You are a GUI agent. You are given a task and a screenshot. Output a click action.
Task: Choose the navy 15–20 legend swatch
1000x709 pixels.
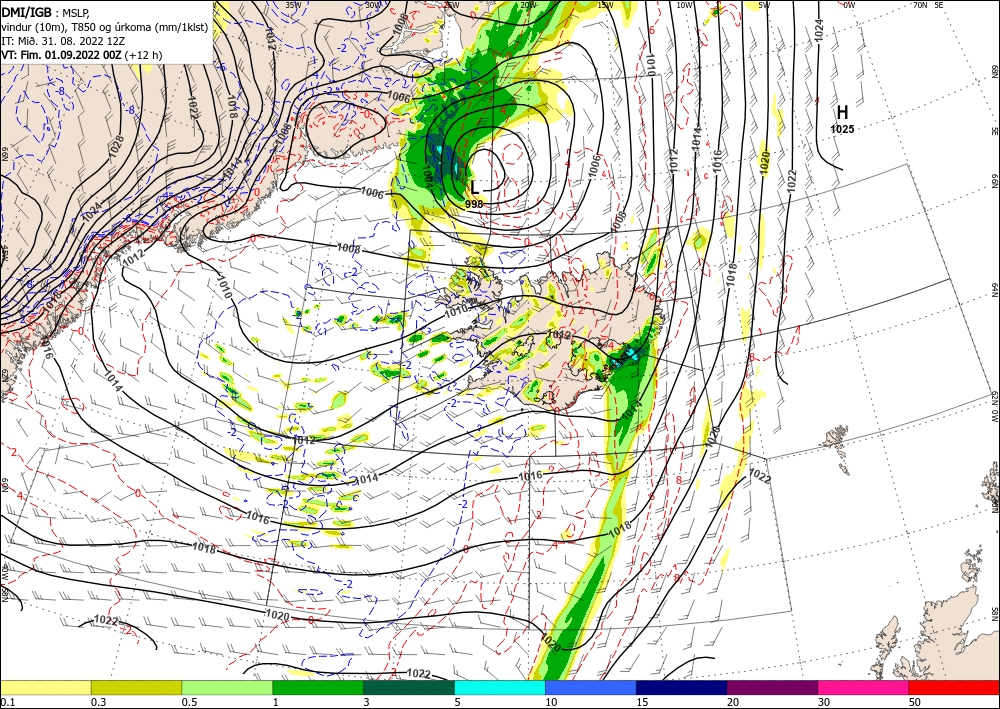(682, 687)
